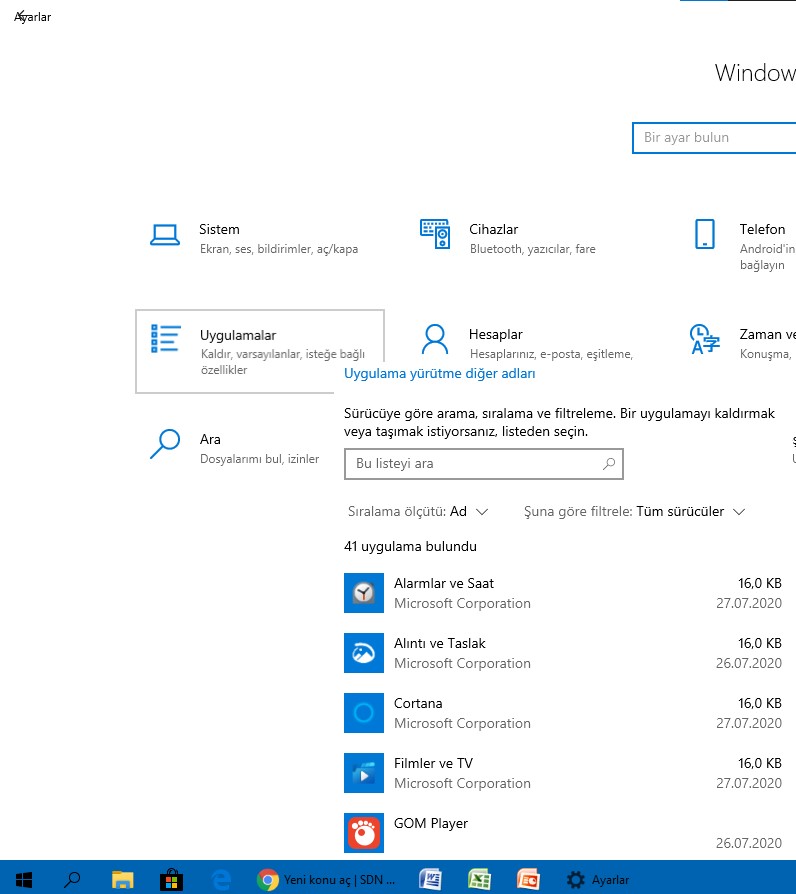This screenshot has height=894, width=796.
Task: Select the Alarmlar ve Saat app name
Action: pos(444,583)
